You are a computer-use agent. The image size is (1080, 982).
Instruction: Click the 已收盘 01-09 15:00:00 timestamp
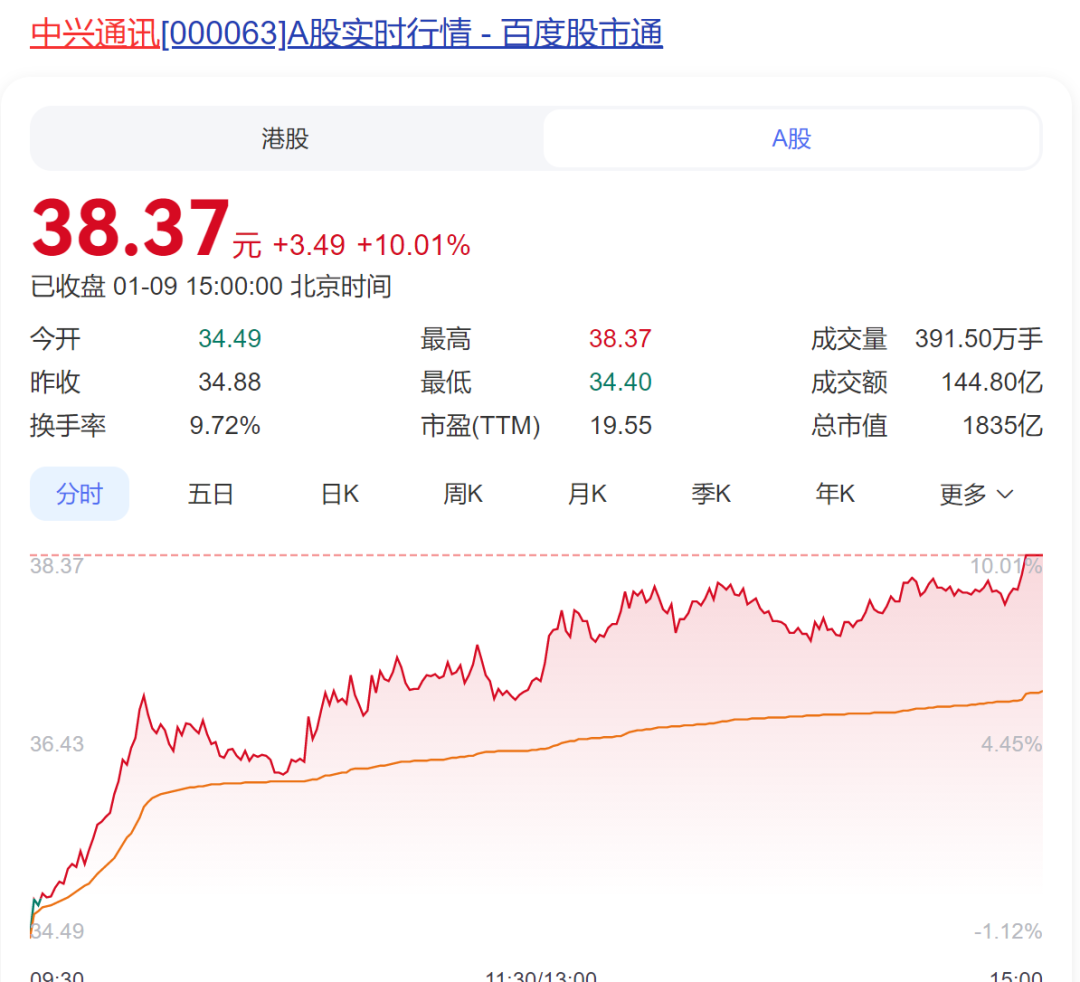[211, 286]
